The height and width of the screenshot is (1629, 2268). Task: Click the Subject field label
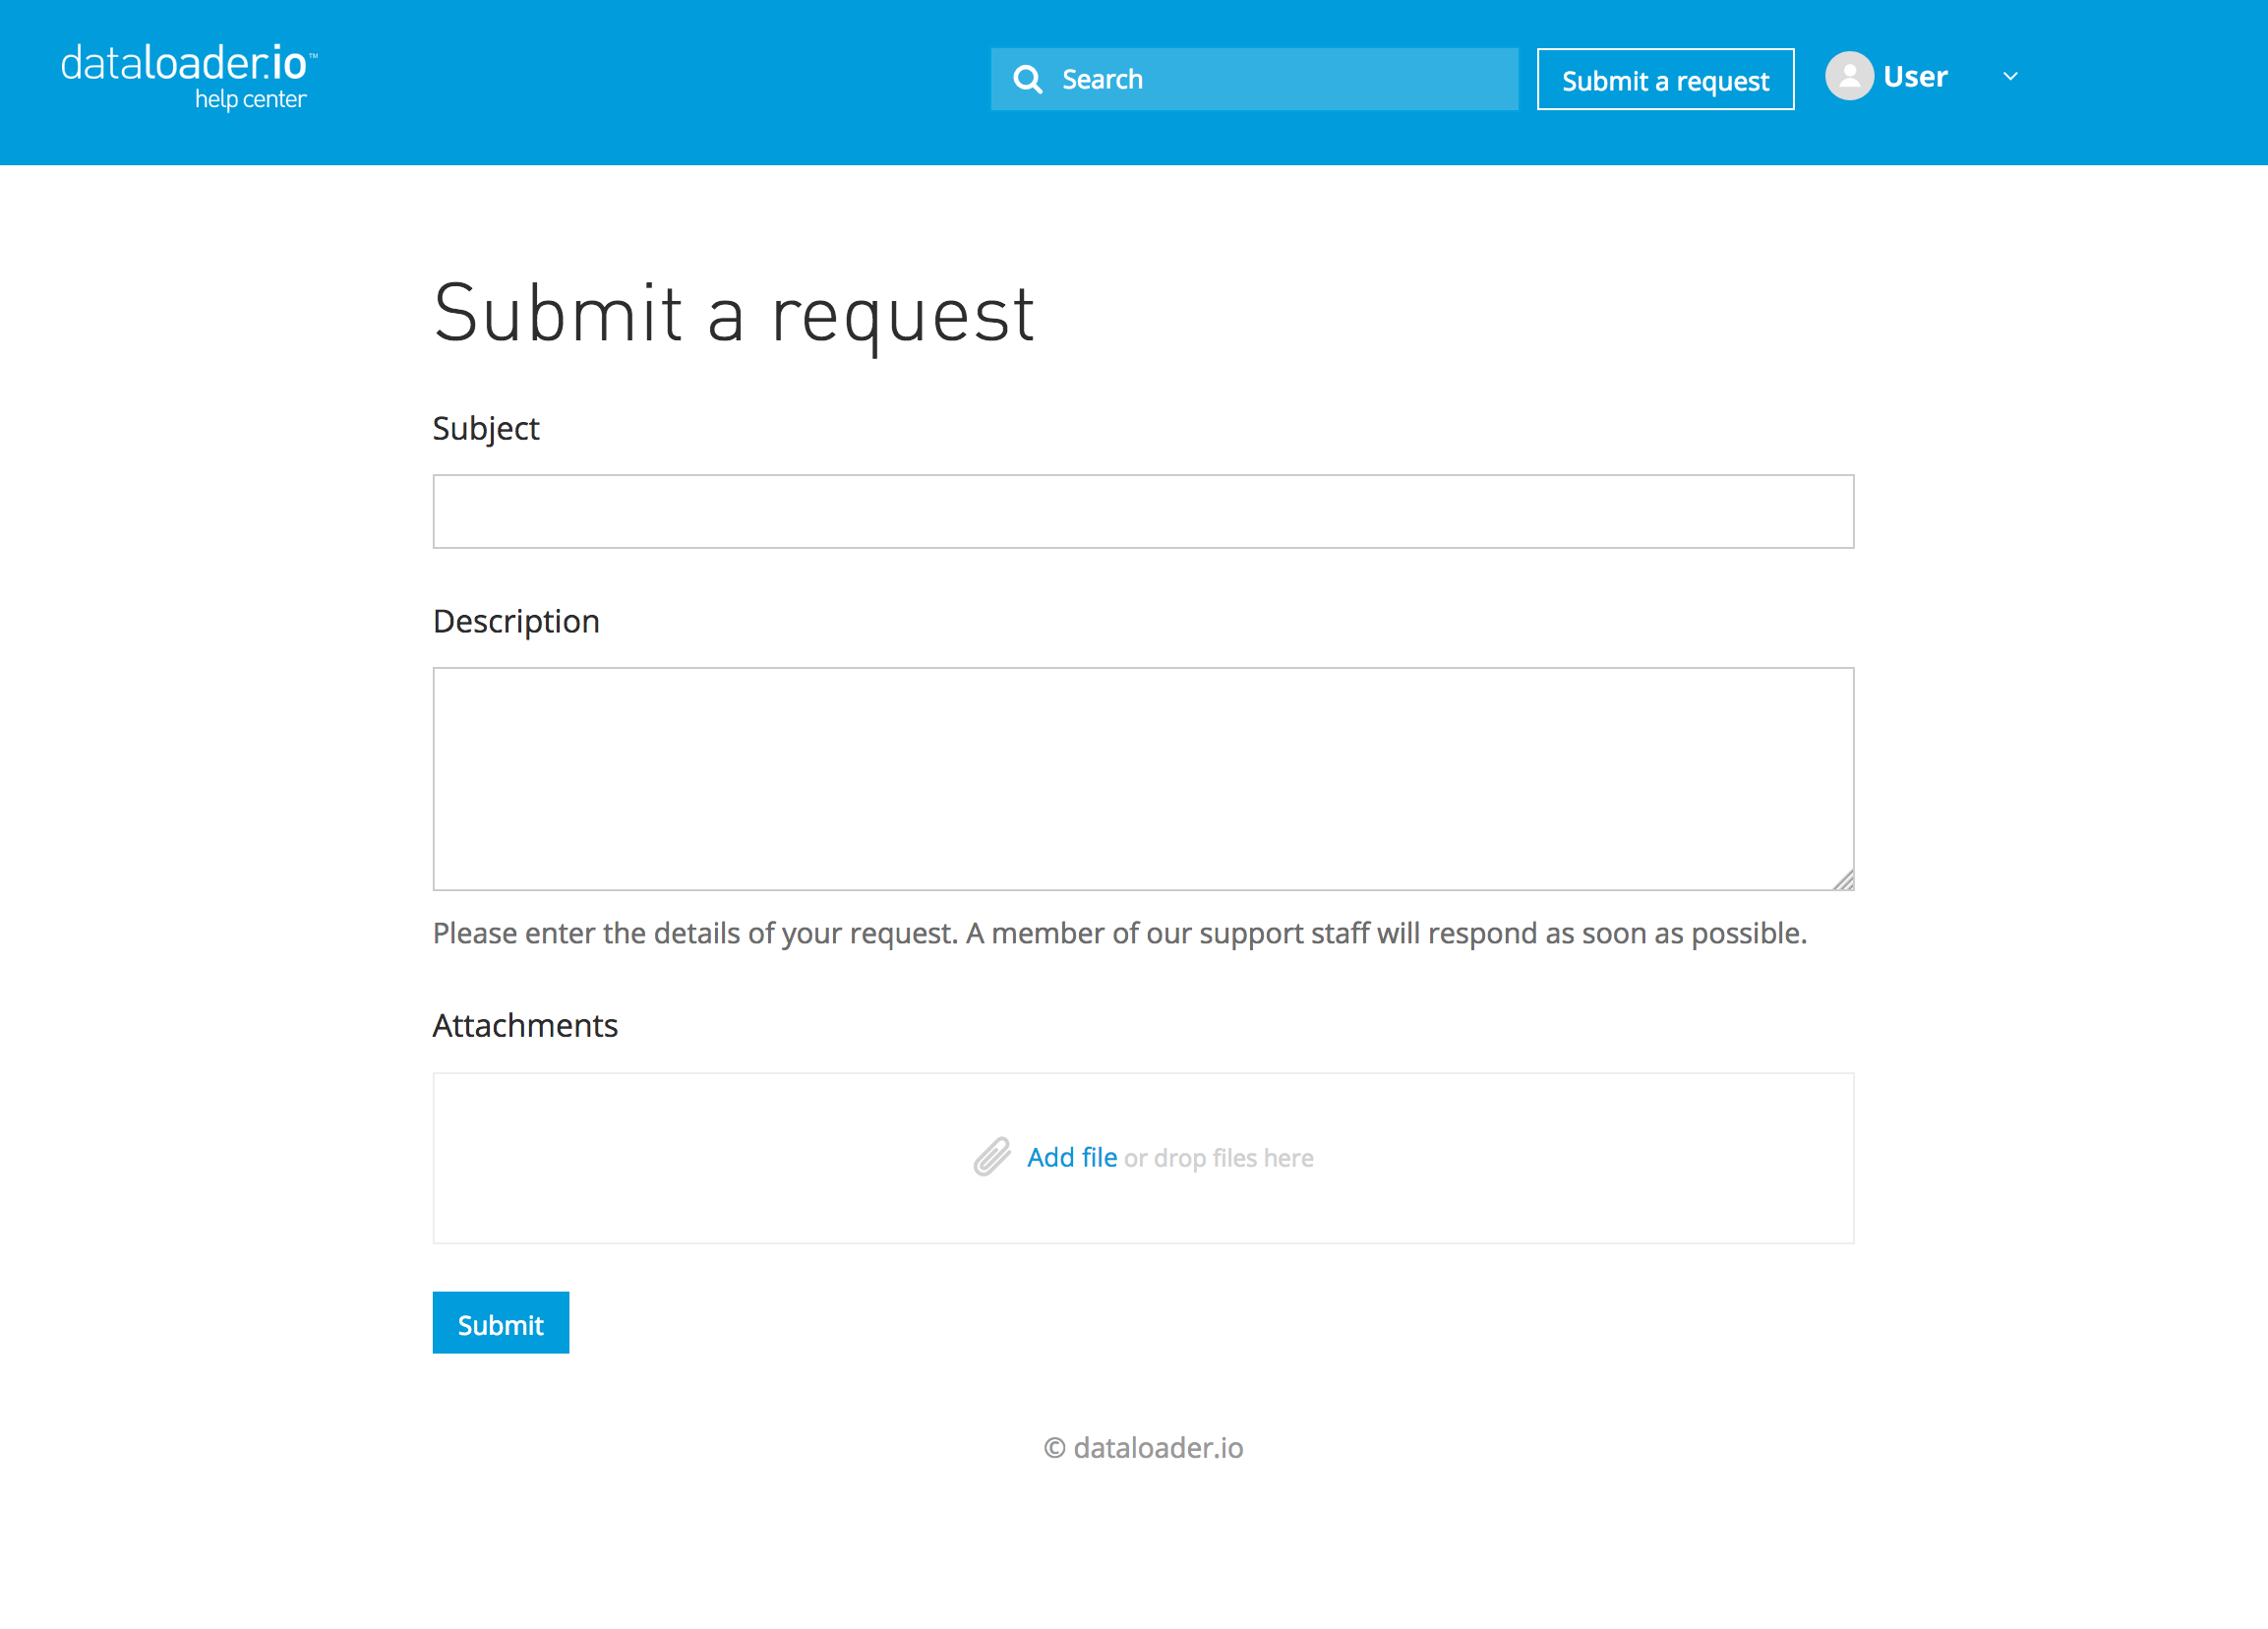[x=486, y=428]
